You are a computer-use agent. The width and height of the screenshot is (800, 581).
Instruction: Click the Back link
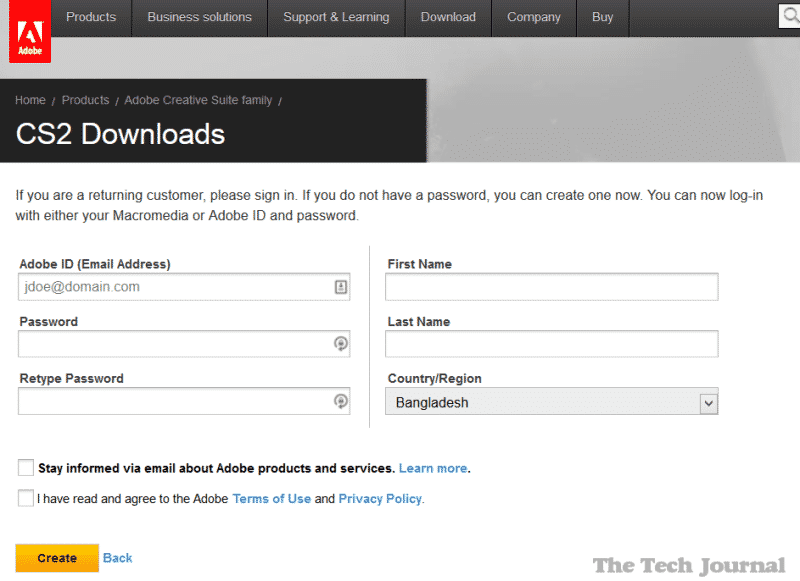pos(117,558)
